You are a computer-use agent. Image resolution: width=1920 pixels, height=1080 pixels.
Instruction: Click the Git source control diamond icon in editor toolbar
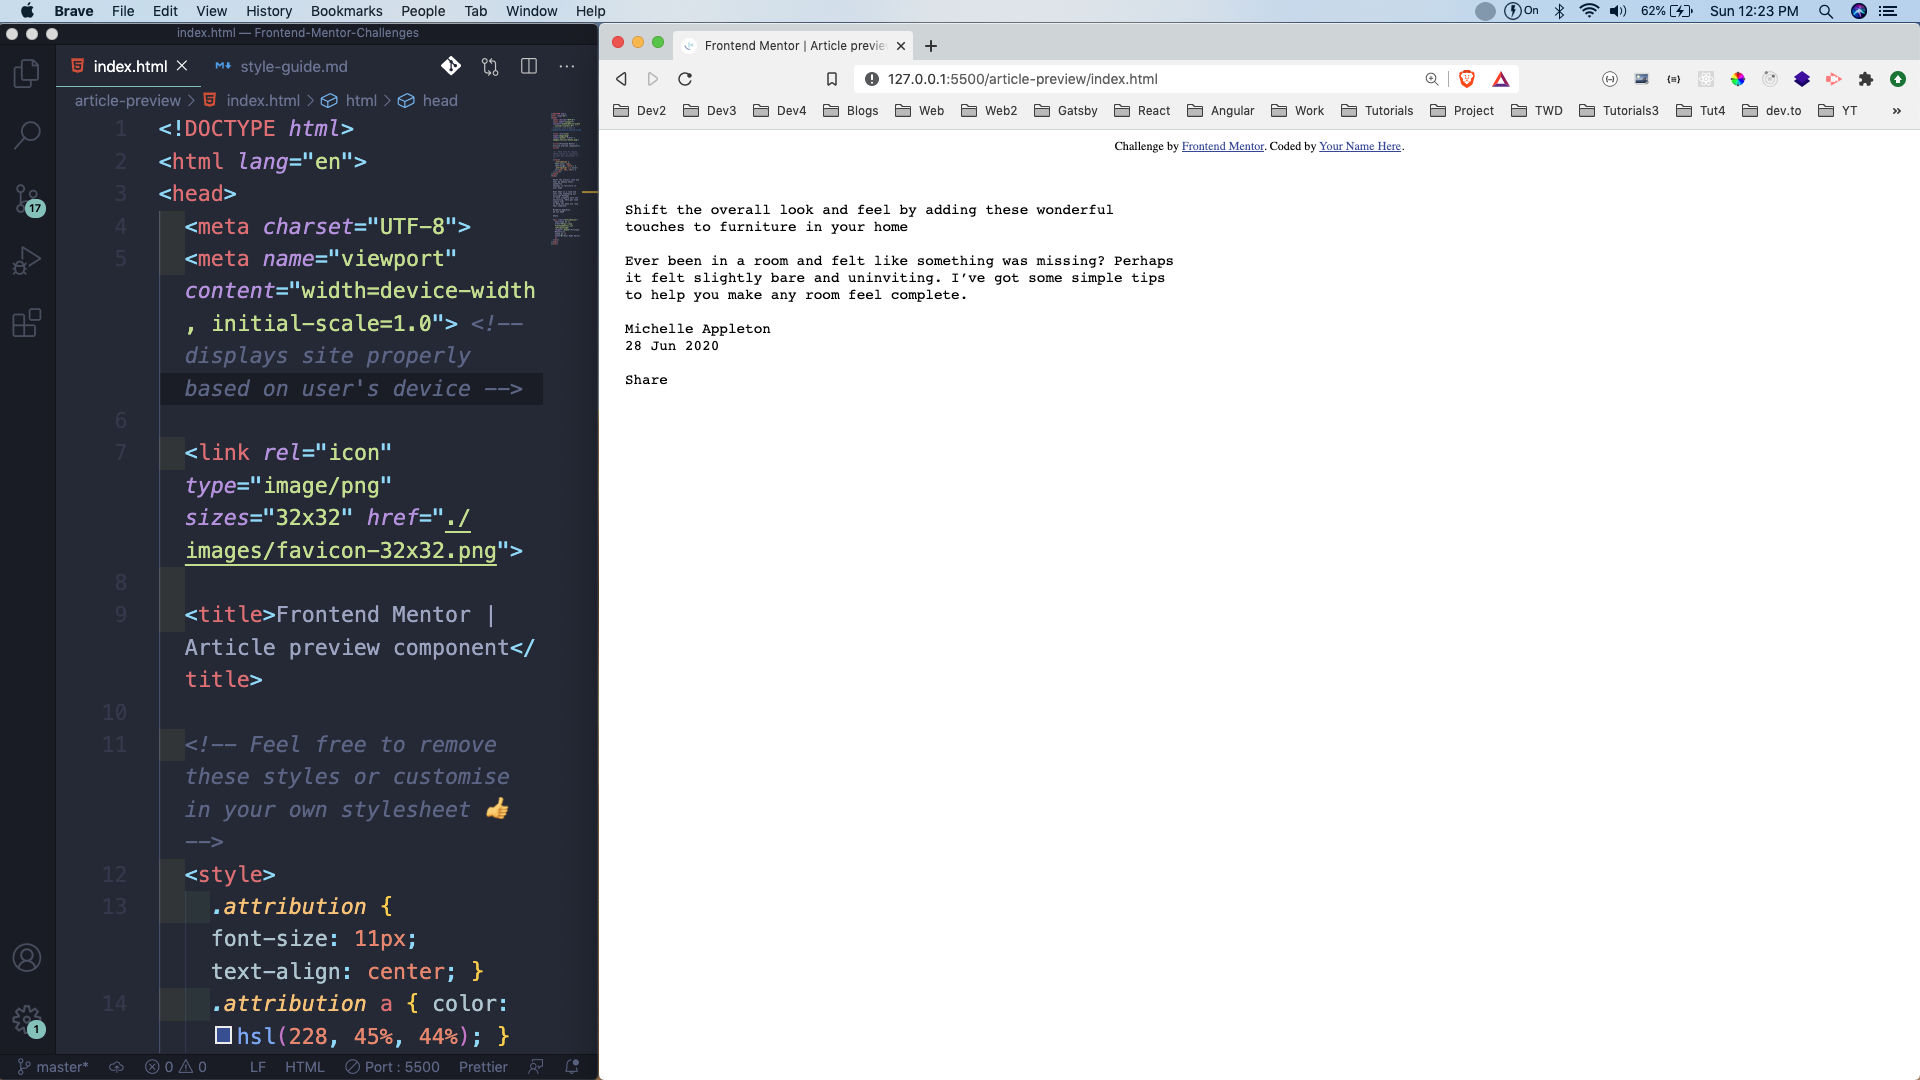(451, 66)
